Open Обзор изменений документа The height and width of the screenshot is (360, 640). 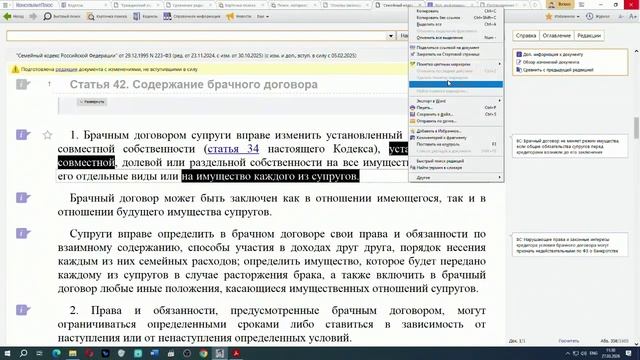pos(547,62)
